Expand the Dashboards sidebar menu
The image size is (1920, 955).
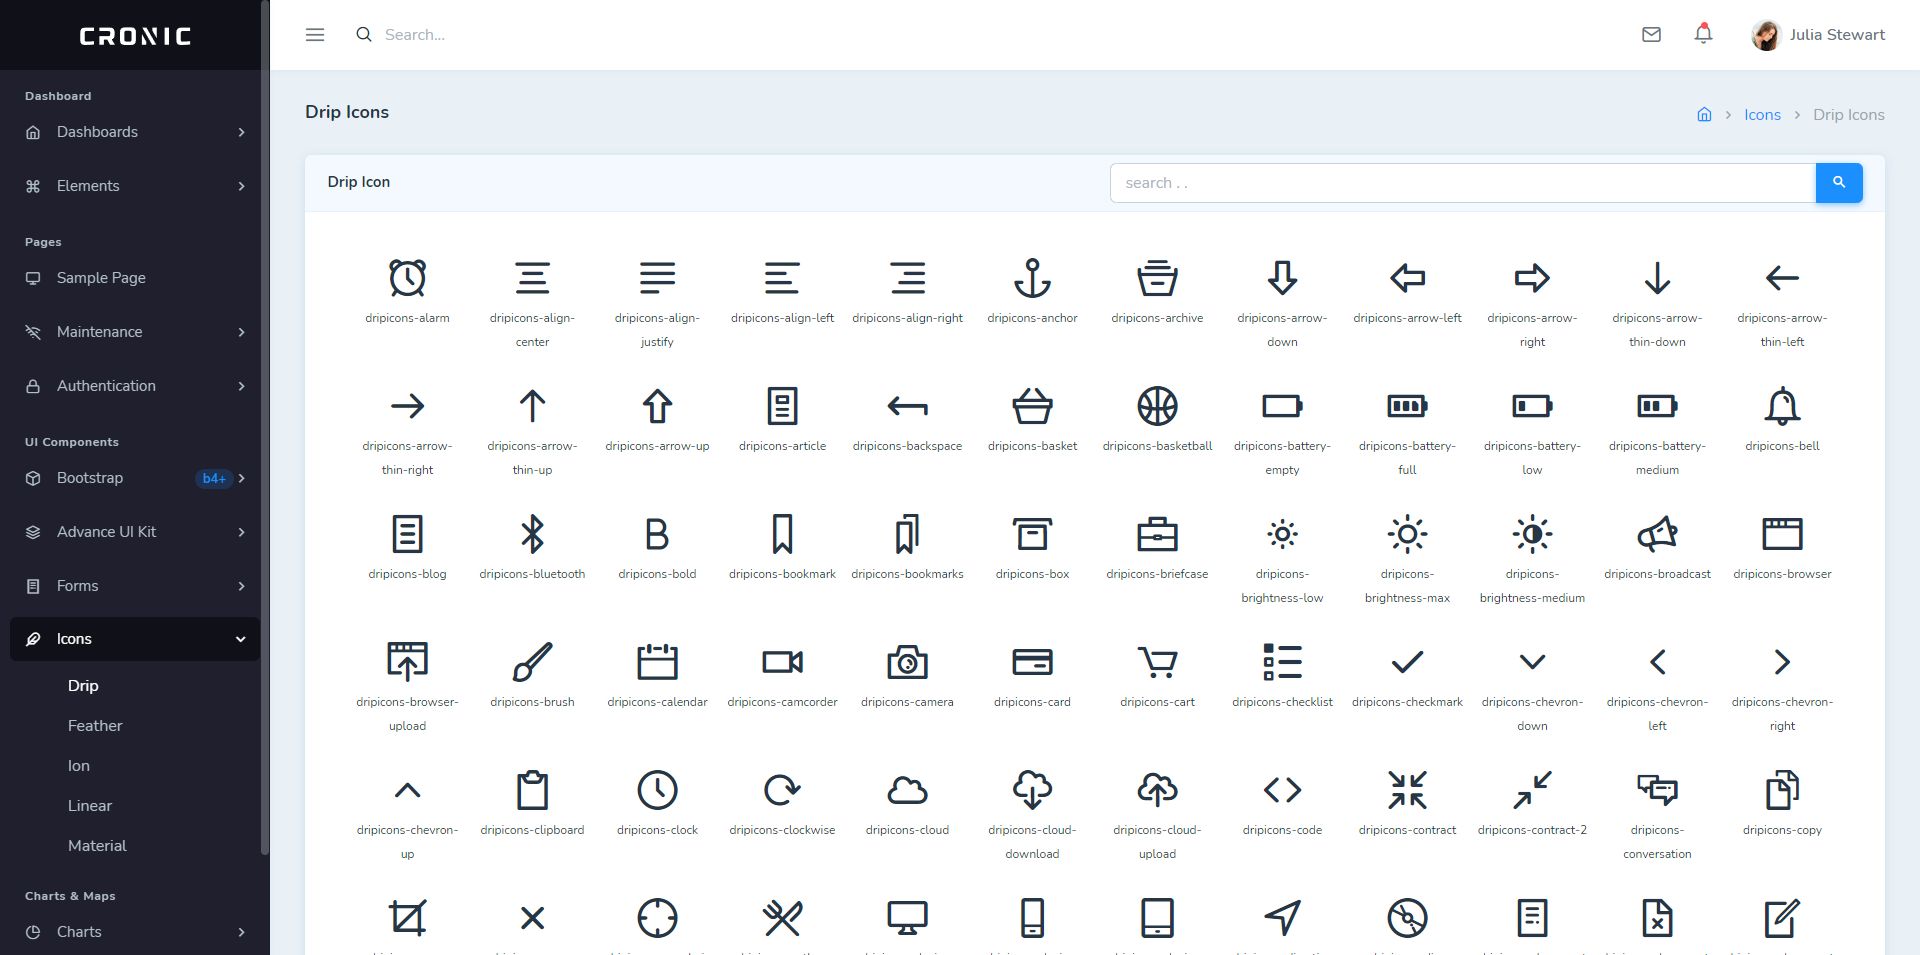[x=135, y=132]
